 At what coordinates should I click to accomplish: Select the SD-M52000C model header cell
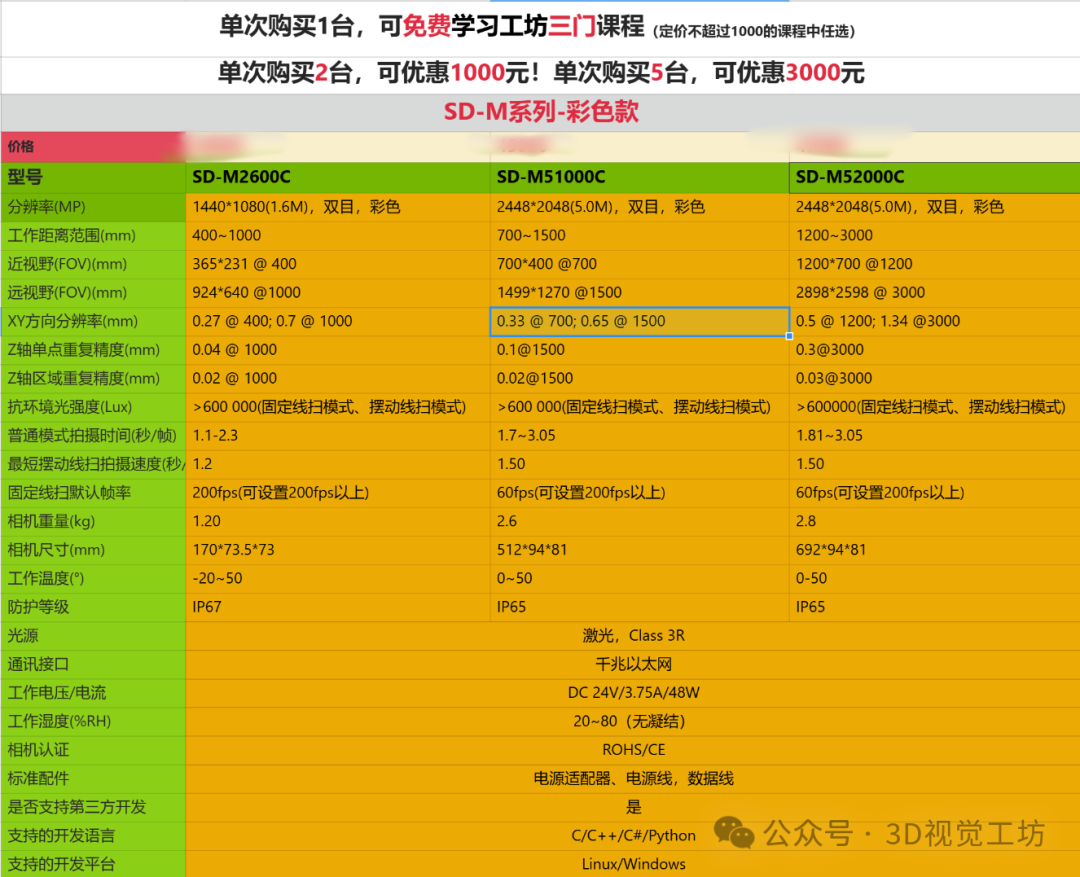click(x=935, y=178)
